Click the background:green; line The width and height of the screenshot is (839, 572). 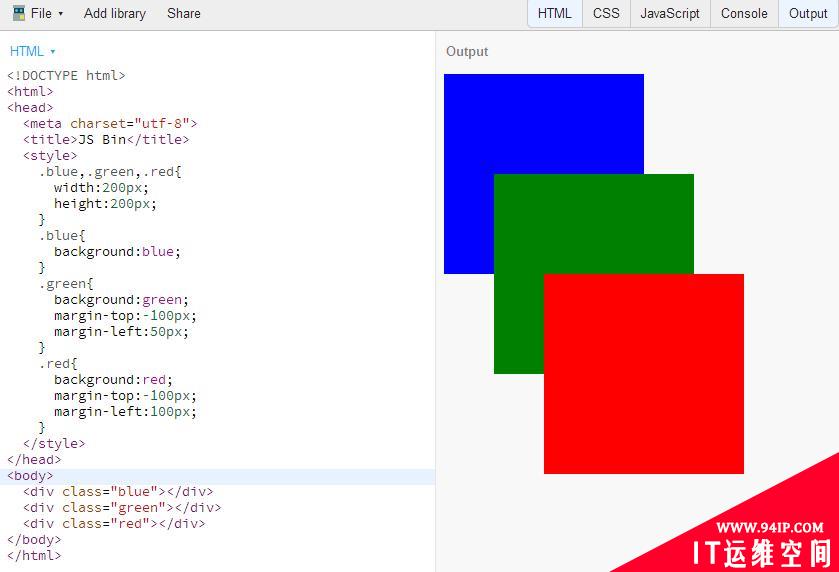coord(121,300)
